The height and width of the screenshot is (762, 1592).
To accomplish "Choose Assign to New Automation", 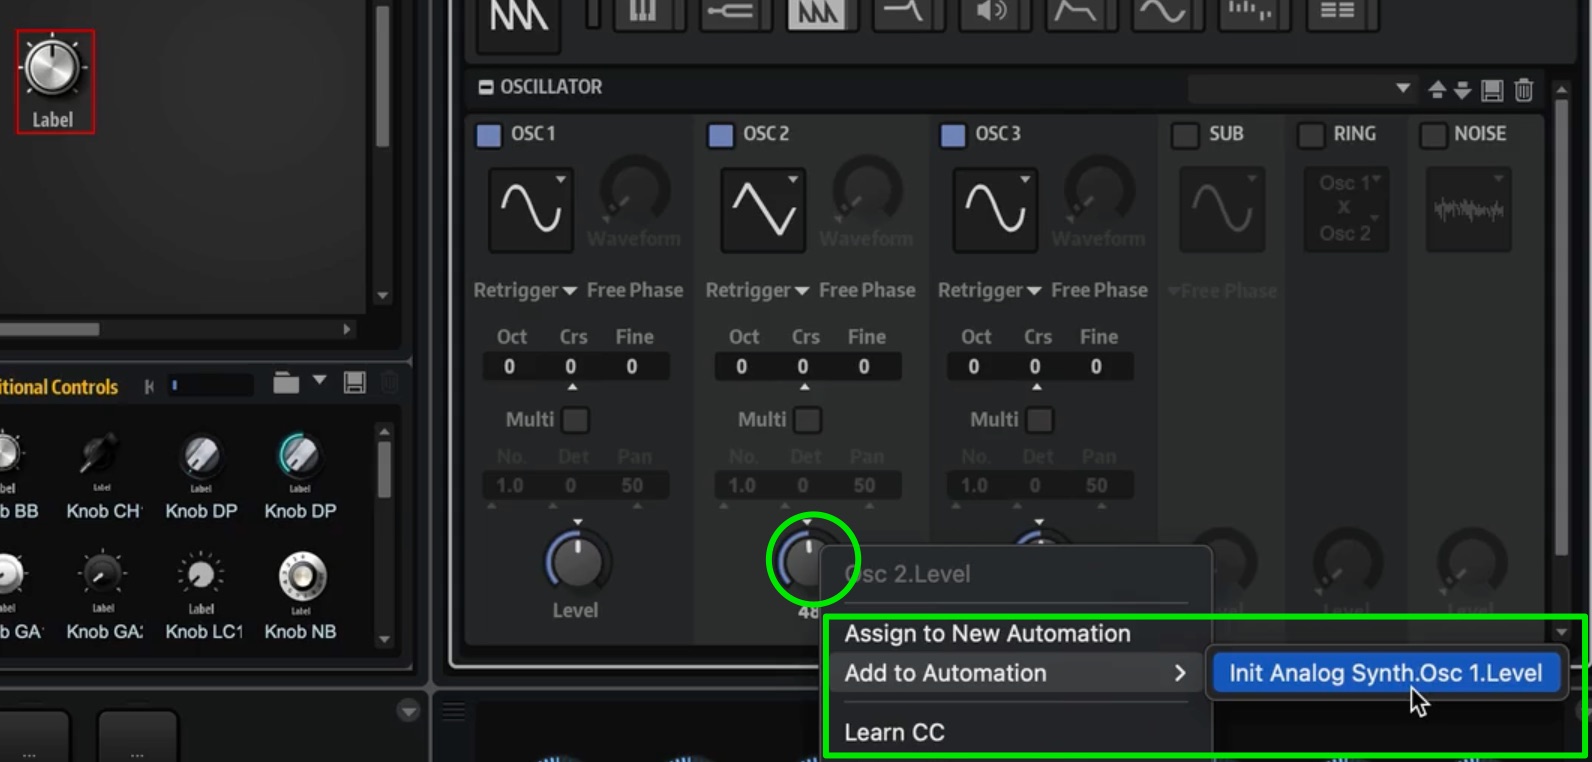I will (x=987, y=633).
